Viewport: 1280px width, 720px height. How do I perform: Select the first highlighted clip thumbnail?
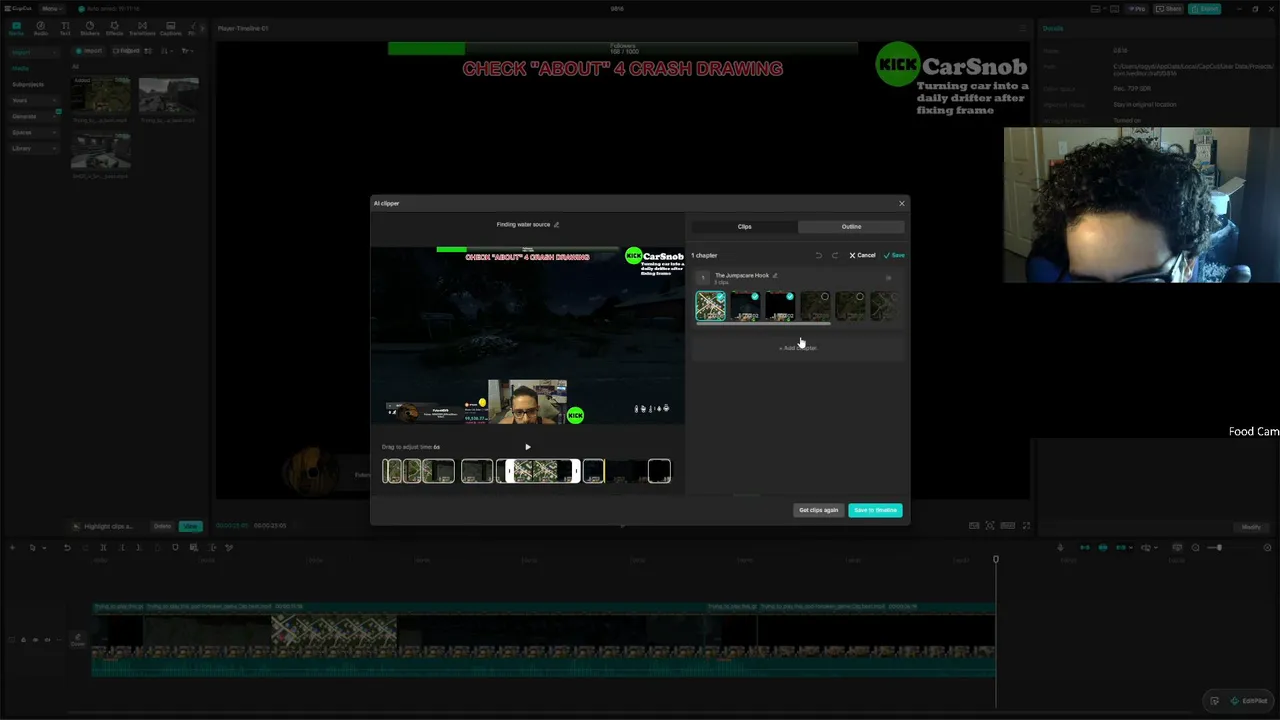(x=711, y=306)
